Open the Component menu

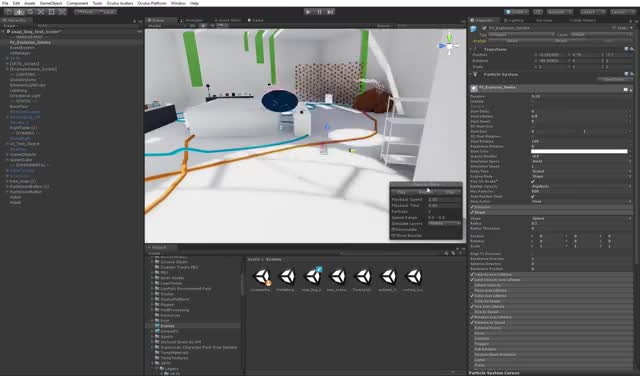click(x=77, y=3)
